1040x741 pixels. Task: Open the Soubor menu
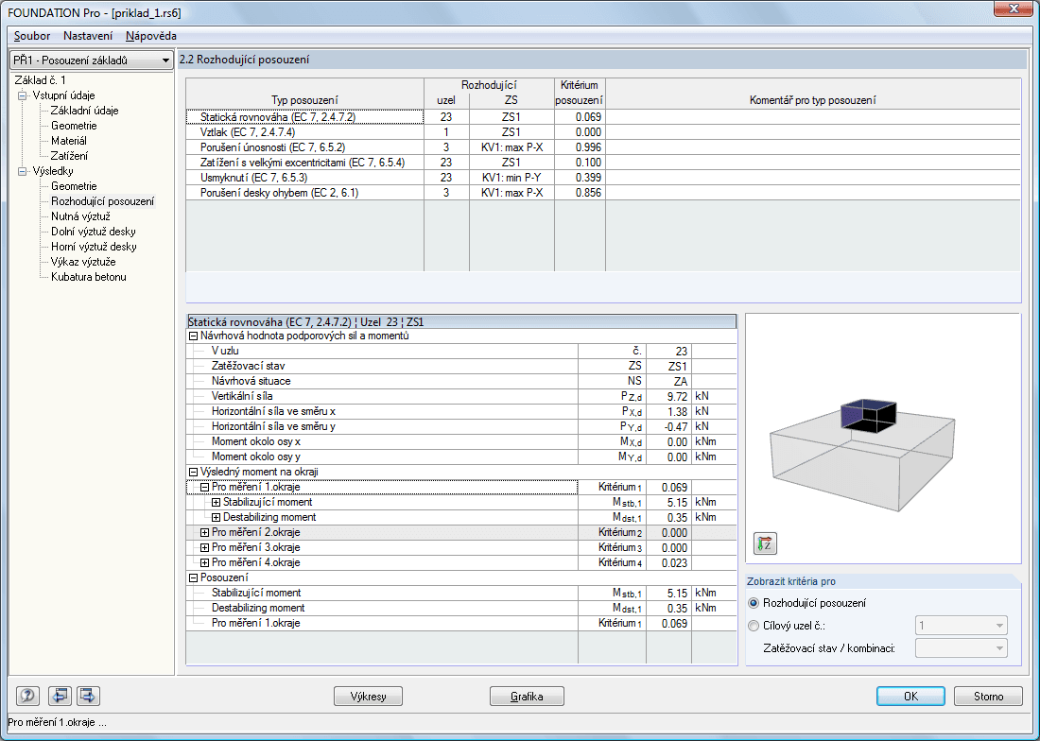pos(32,36)
